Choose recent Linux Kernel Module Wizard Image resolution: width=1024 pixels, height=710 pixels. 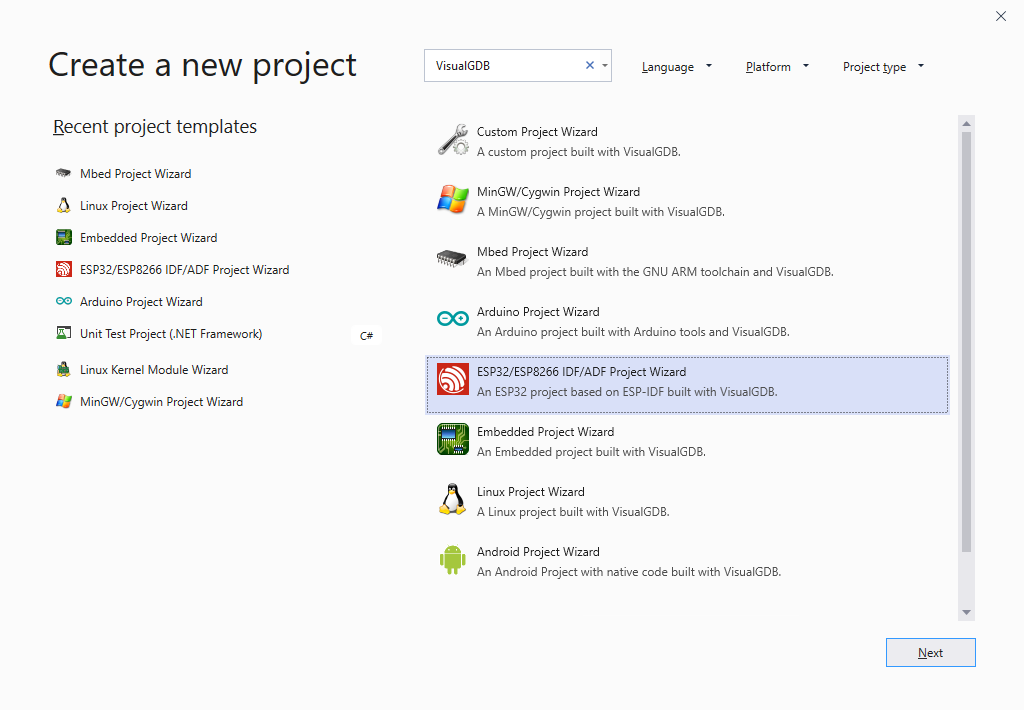coord(154,370)
